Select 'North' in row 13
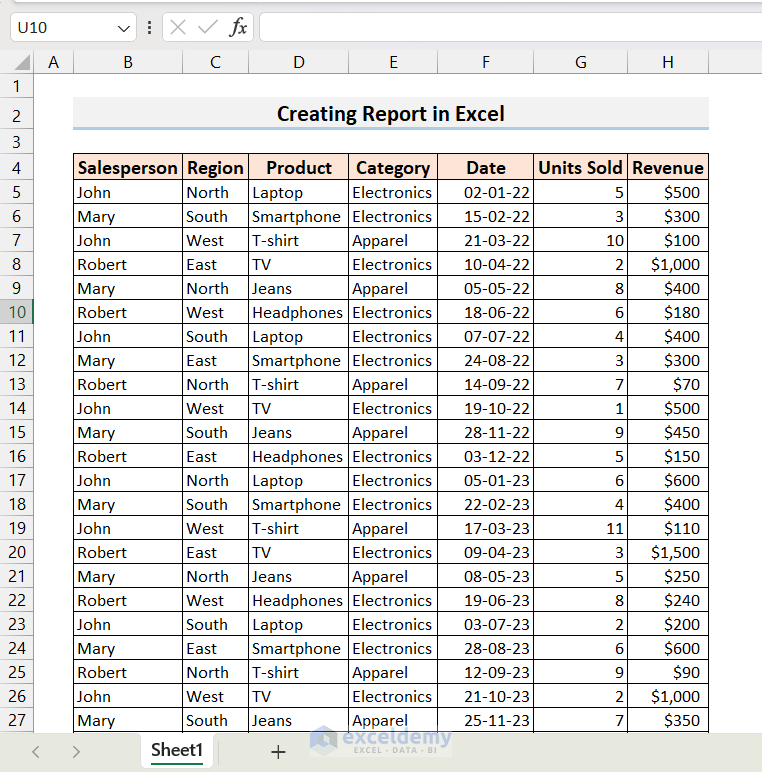 tap(216, 384)
